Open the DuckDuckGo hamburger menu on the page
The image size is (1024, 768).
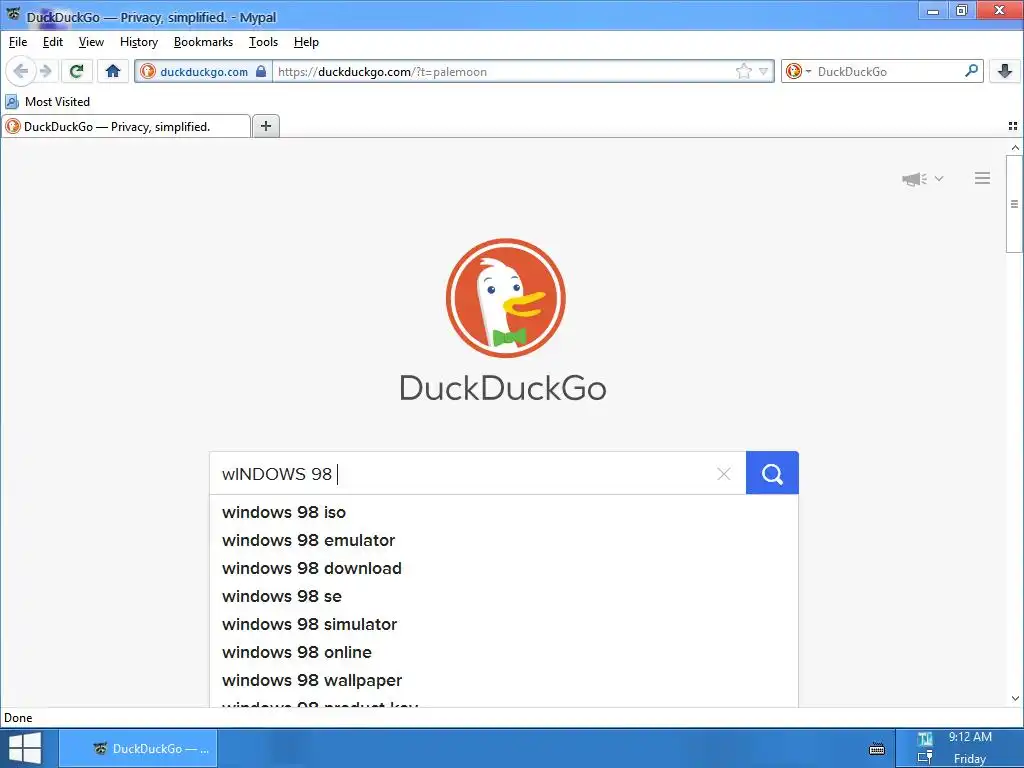[982, 178]
